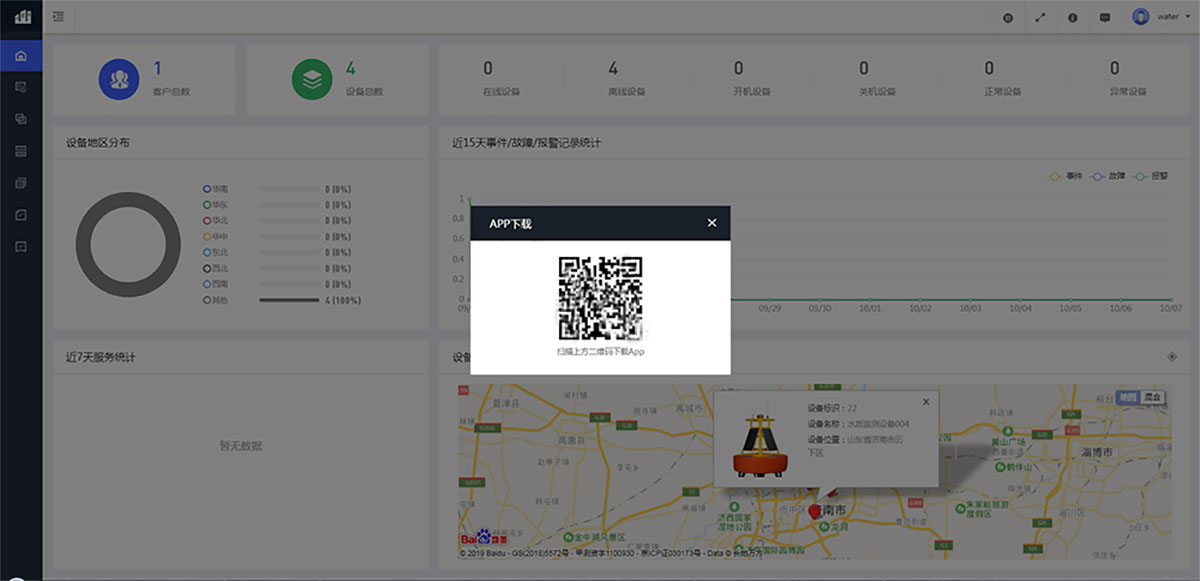Viewport: 1200px width, 581px height.
Task: Toggle the 故障 series in chart legend
Action: click(1108, 176)
